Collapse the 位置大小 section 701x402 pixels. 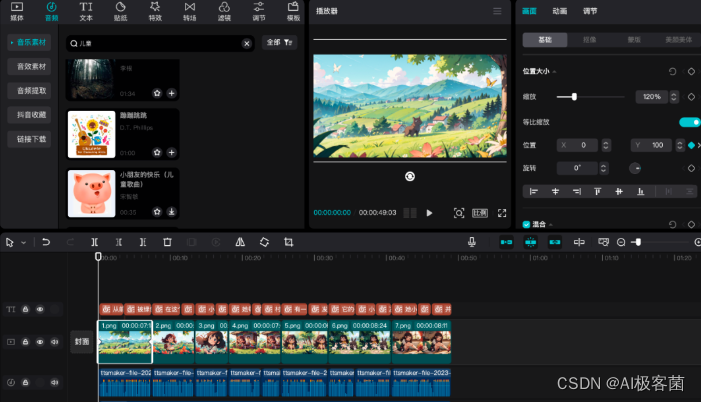[554, 72]
